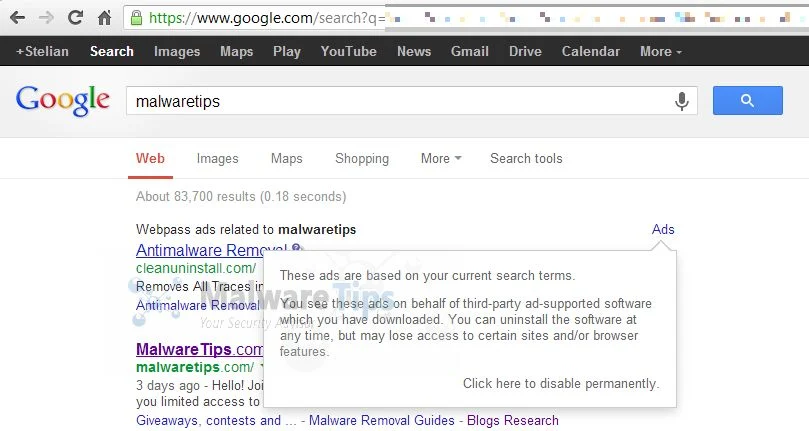Open Images in the black Google bar
The width and height of the screenshot is (809, 431).
coord(177,51)
